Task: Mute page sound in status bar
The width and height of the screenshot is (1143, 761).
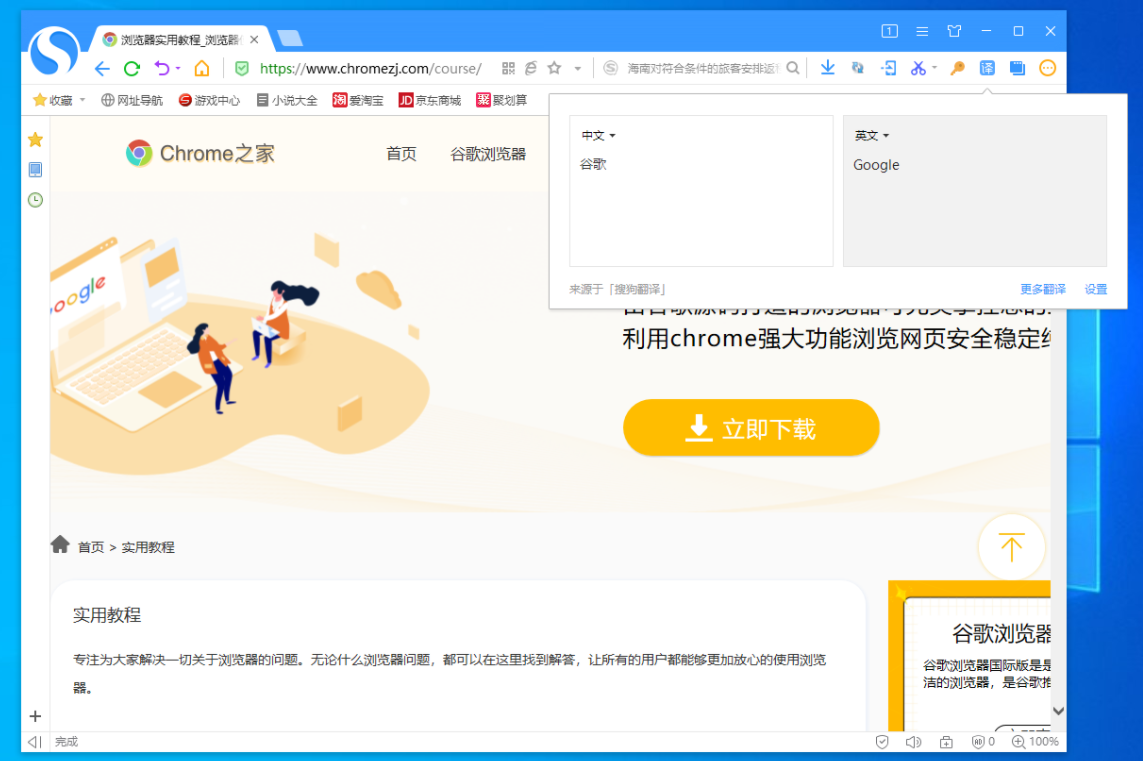Action: coord(913,742)
